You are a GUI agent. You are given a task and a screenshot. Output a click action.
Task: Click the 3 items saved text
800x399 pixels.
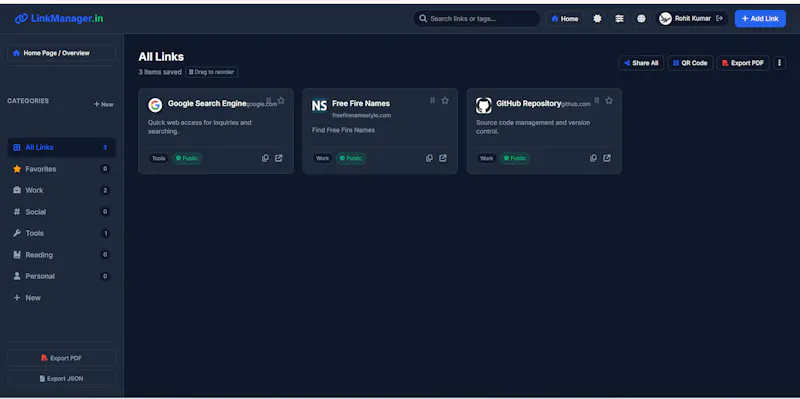click(160, 72)
